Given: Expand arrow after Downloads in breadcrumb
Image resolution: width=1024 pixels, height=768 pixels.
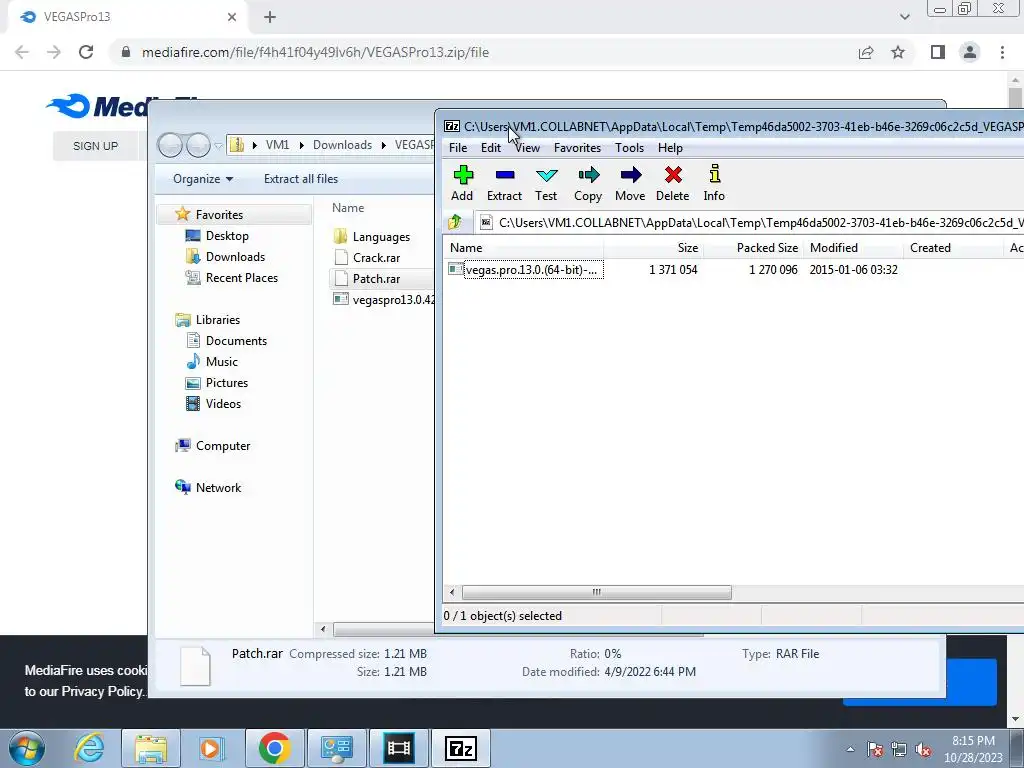Looking at the screenshot, I should pyautogui.click(x=383, y=145).
